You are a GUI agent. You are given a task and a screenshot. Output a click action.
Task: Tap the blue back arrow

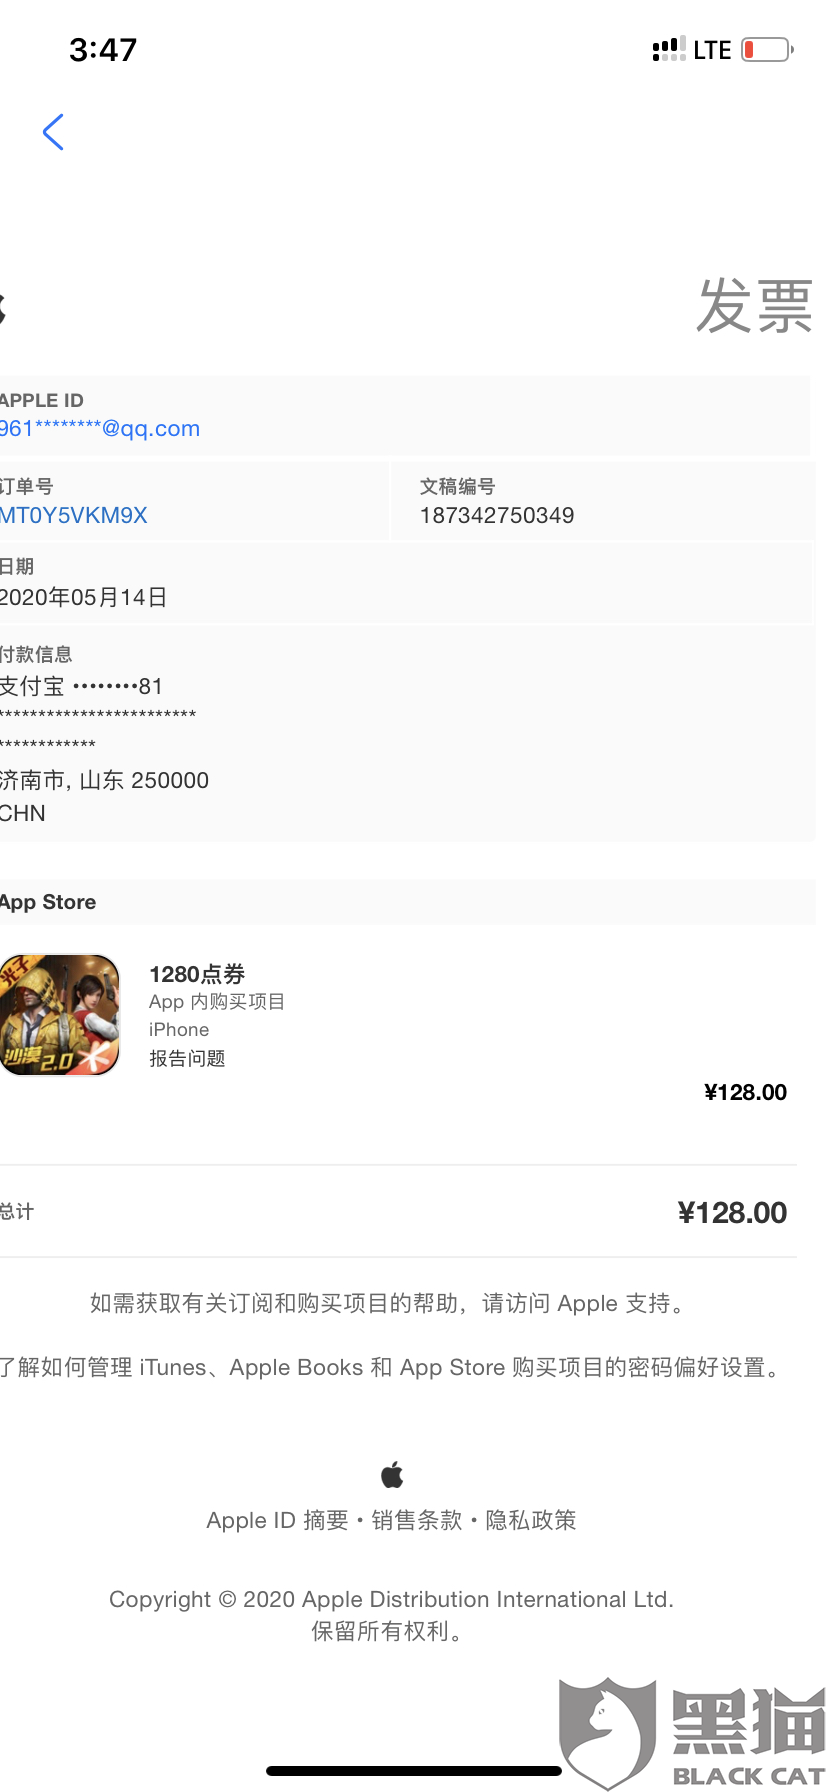pyautogui.click(x=54, y=132)
